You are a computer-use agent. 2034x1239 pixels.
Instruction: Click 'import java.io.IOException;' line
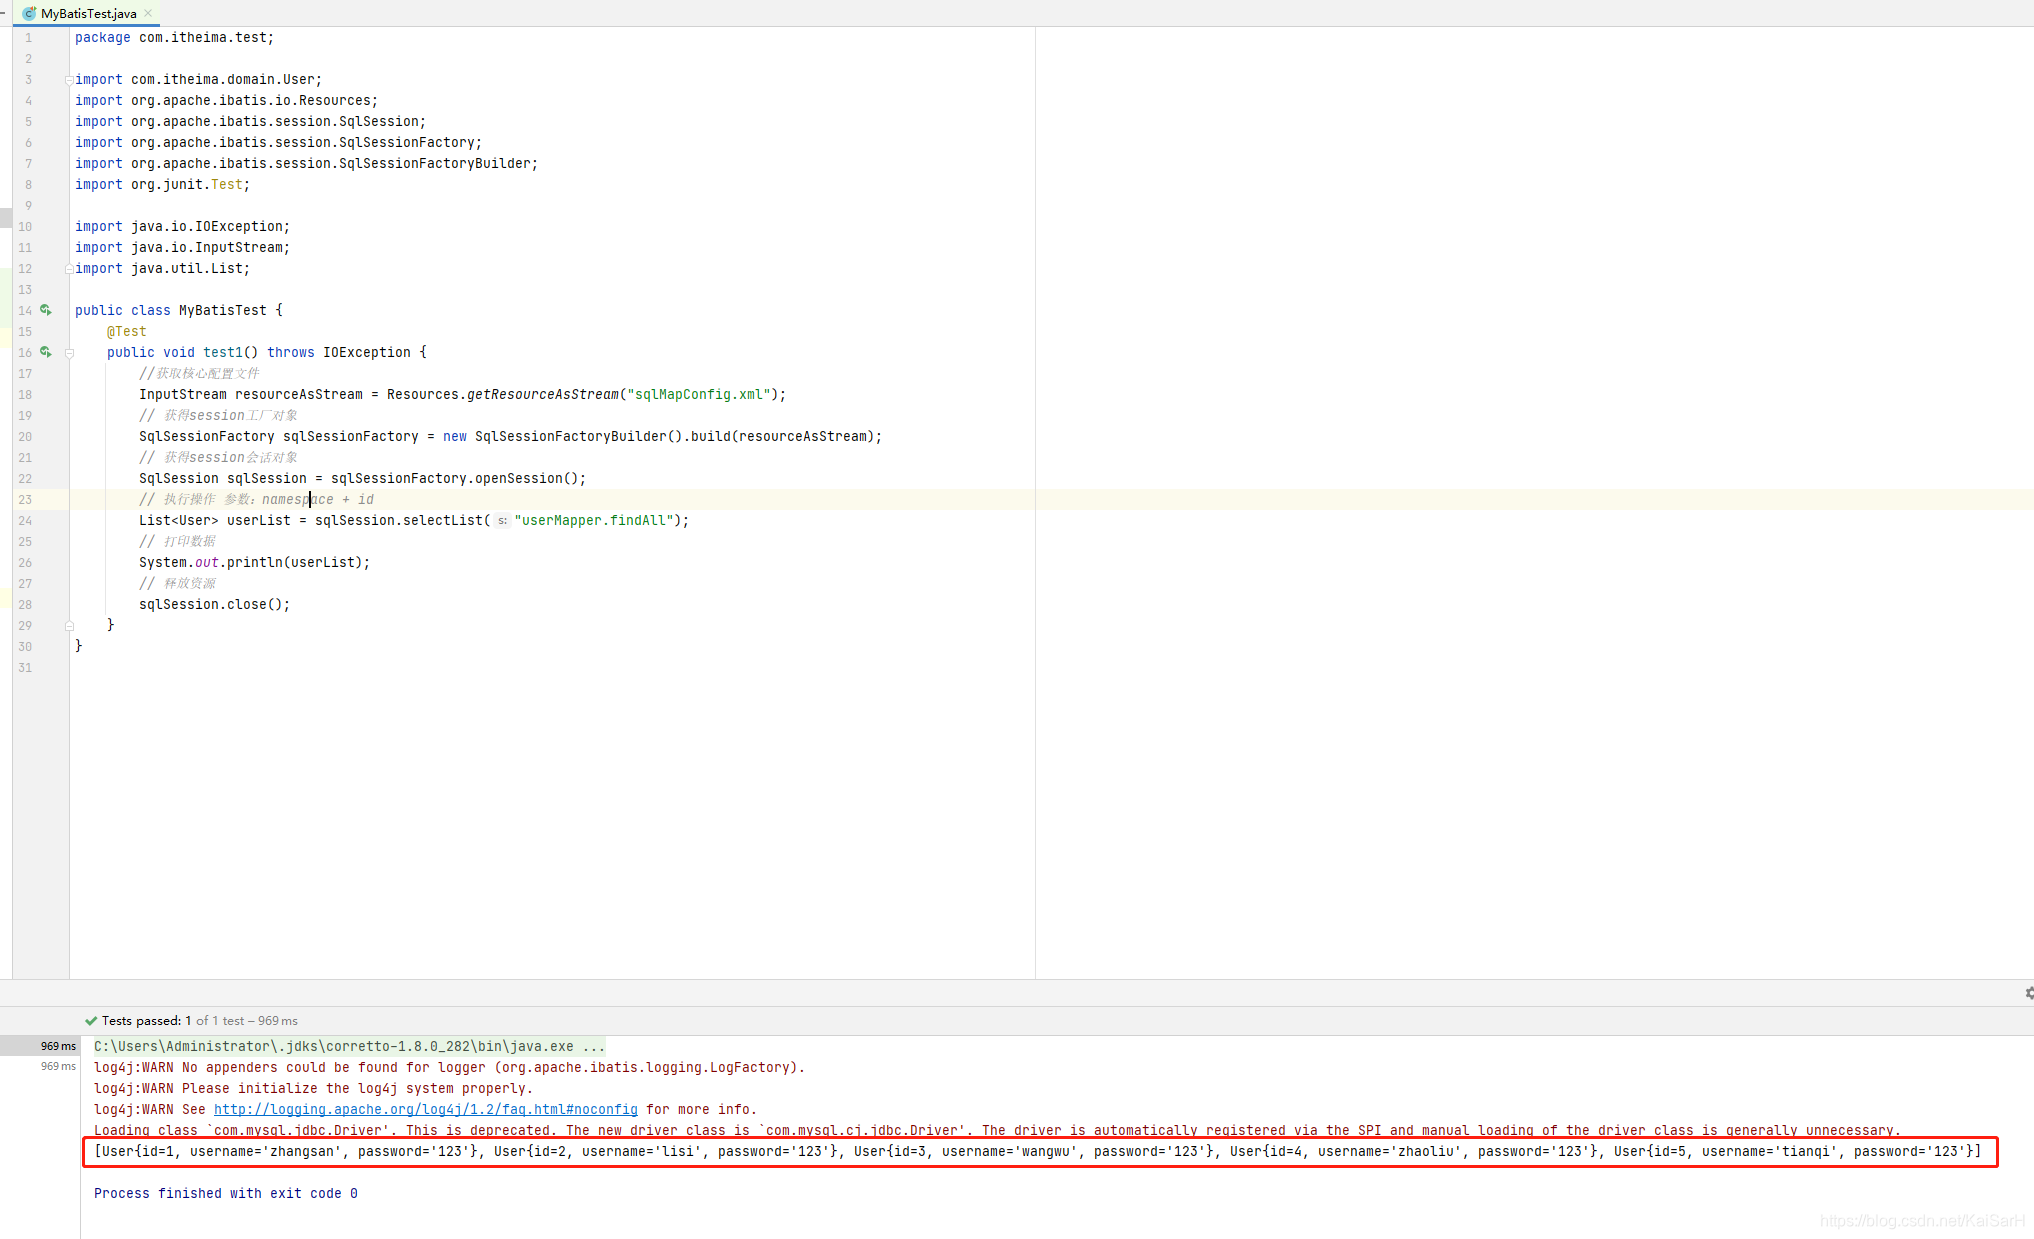click(x=182, y=226)
